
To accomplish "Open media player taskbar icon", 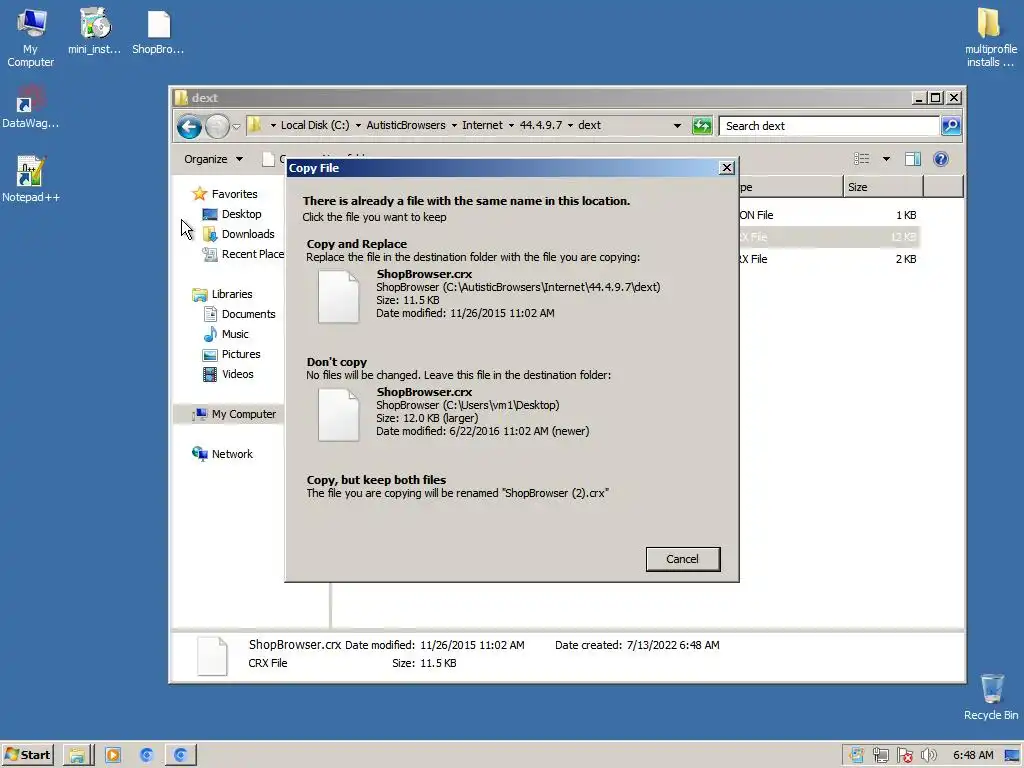I will coord(112,755).
